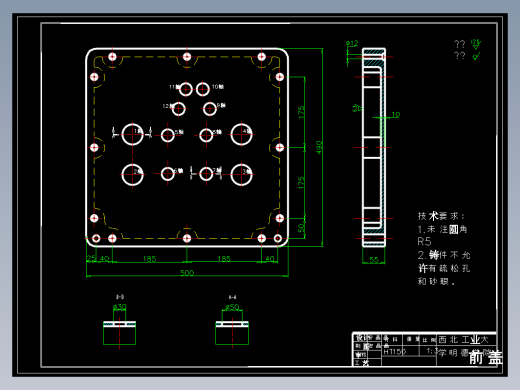The width and height of the screenshot is (520, 390).
Task: Select the note line '和砂眼.'
Action: [x=436, y=281]
